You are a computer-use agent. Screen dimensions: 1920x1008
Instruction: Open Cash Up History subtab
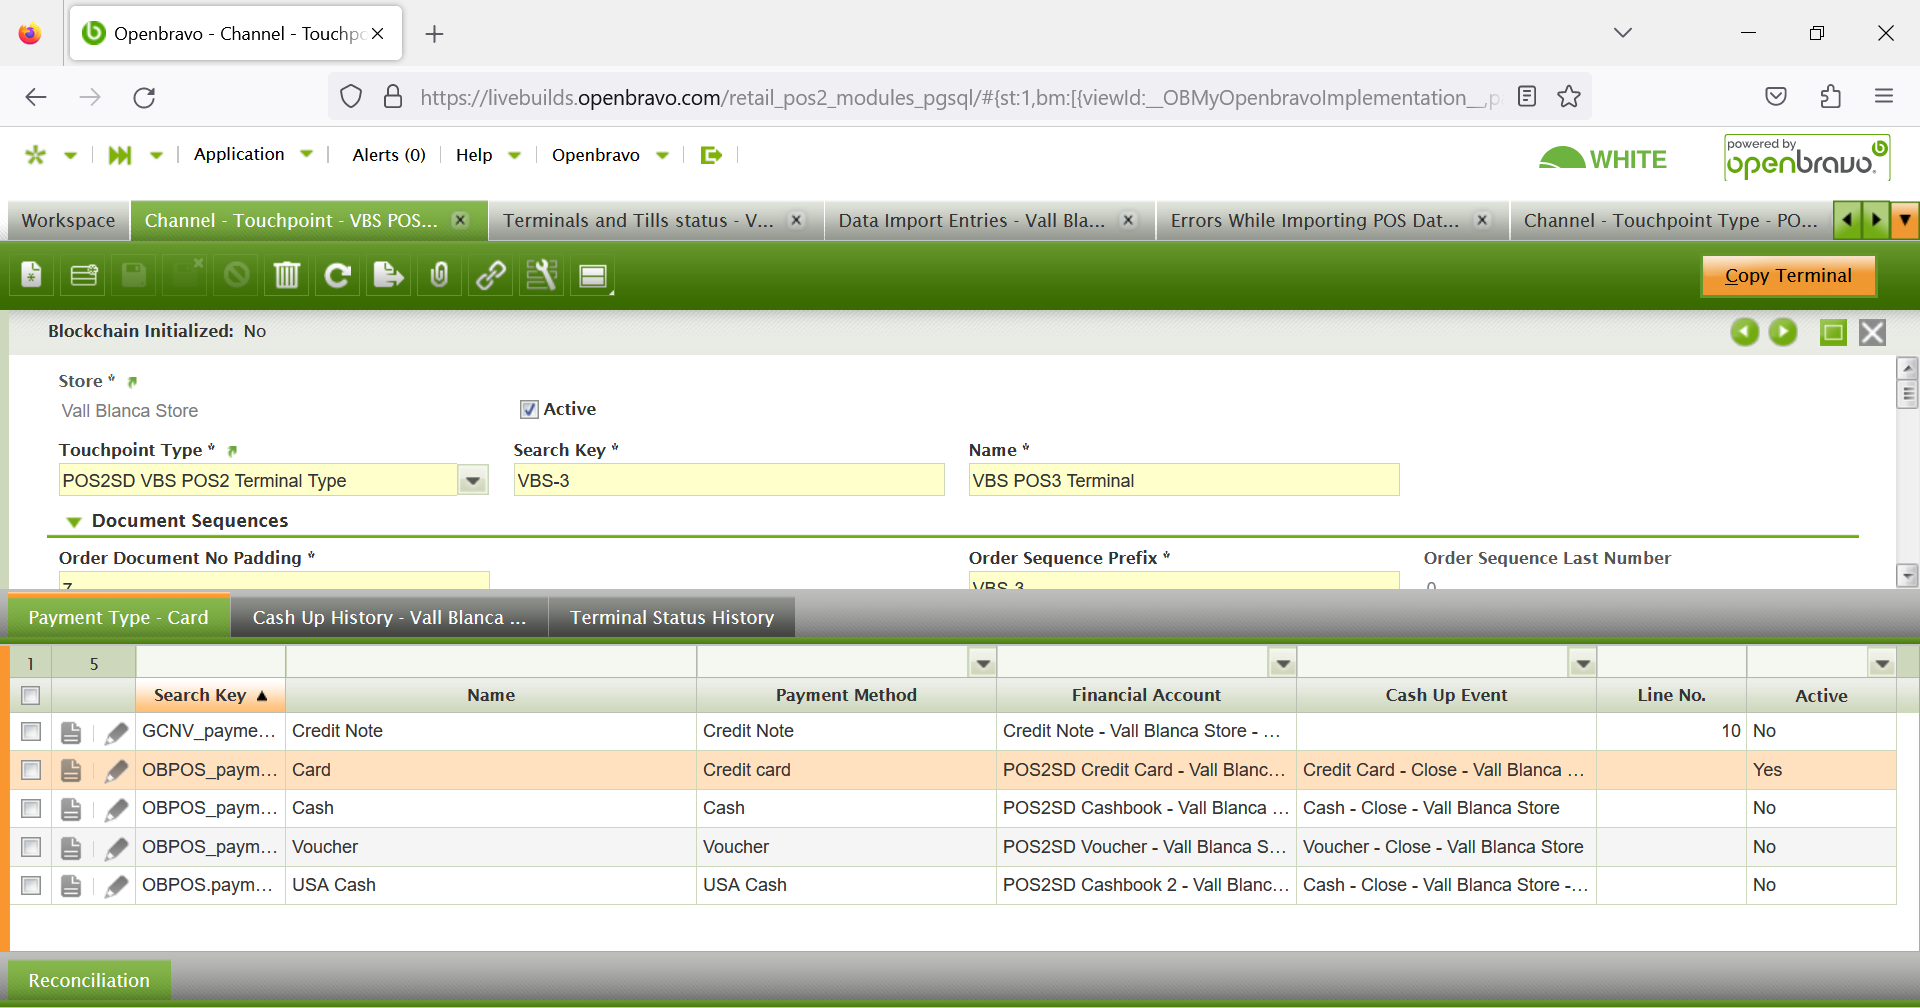pyautogui.click(x=389, y=618)
